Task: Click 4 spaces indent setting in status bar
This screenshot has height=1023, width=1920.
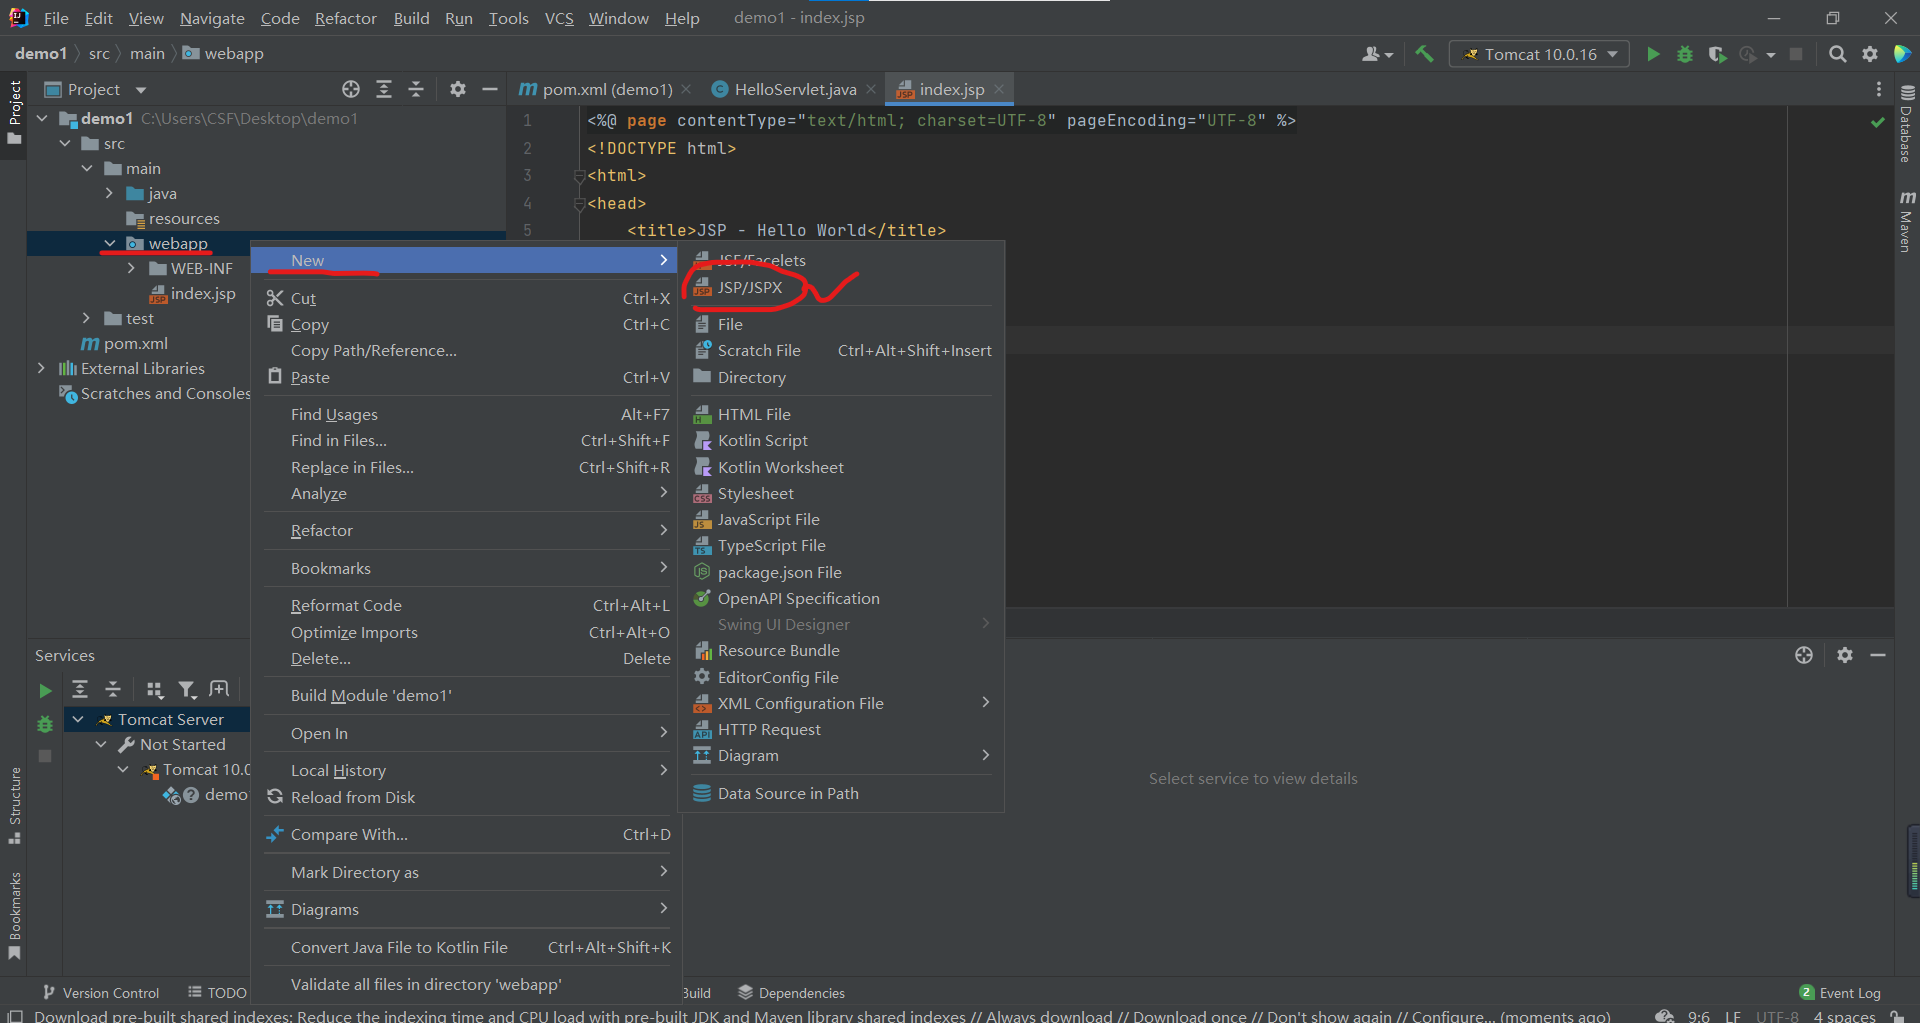Action: coord(1845,1015)
